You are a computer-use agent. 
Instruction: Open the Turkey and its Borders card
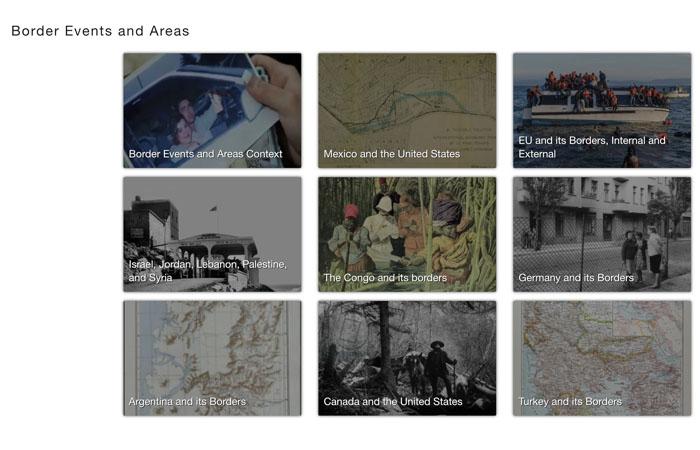(602, 358)
